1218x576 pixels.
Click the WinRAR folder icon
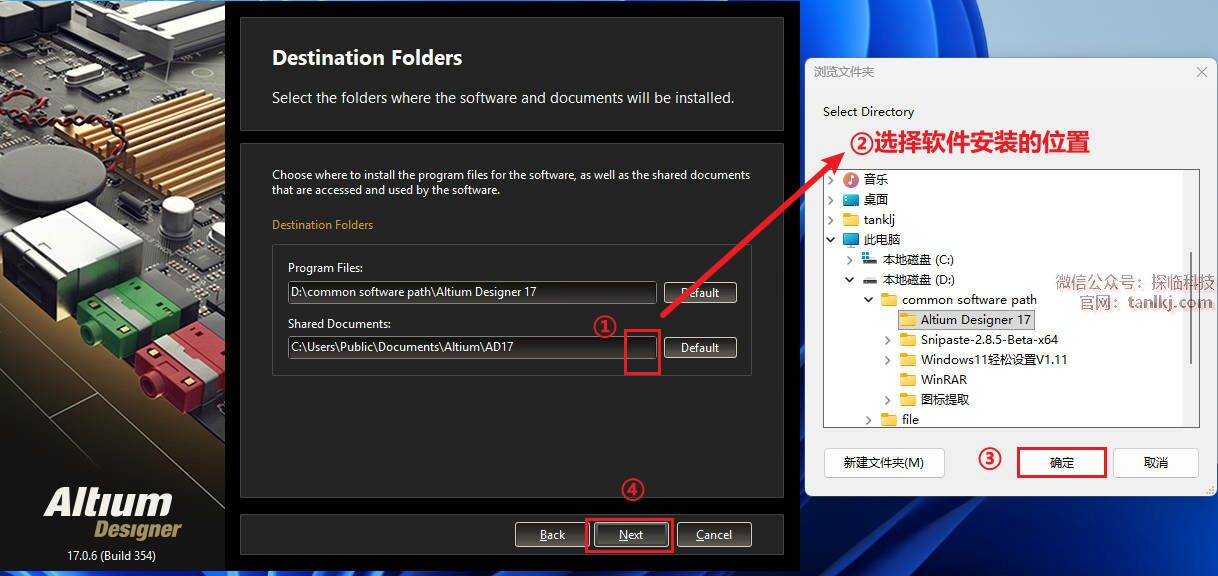click(x=908, y=380)
